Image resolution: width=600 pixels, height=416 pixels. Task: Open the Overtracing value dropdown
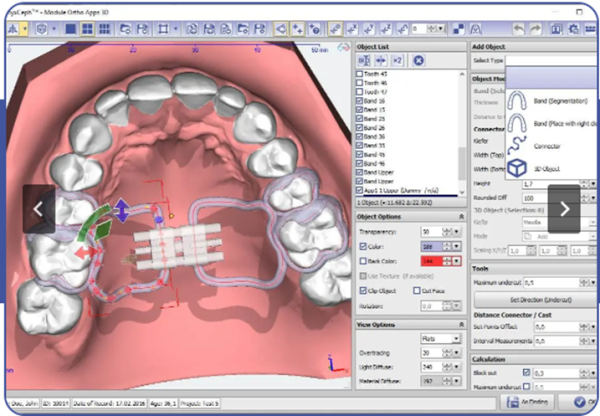[457, 353]
